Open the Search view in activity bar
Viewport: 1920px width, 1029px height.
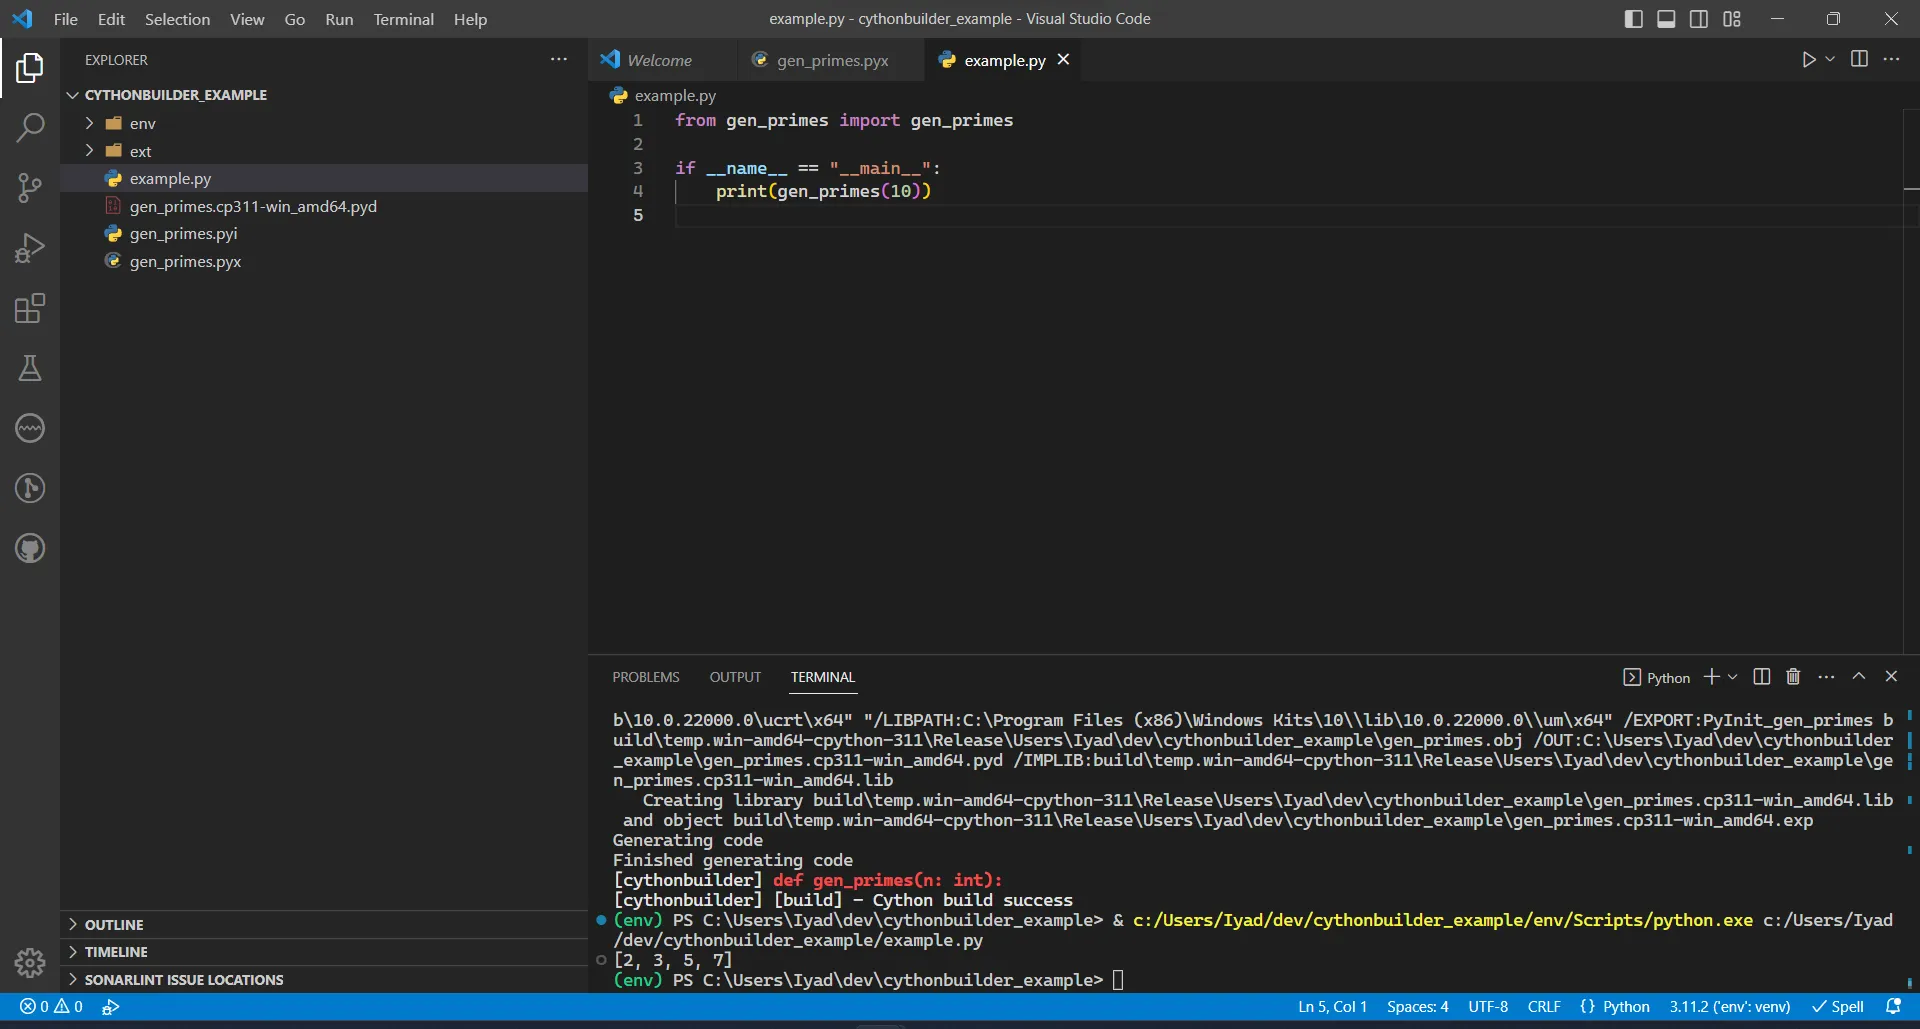30,128
